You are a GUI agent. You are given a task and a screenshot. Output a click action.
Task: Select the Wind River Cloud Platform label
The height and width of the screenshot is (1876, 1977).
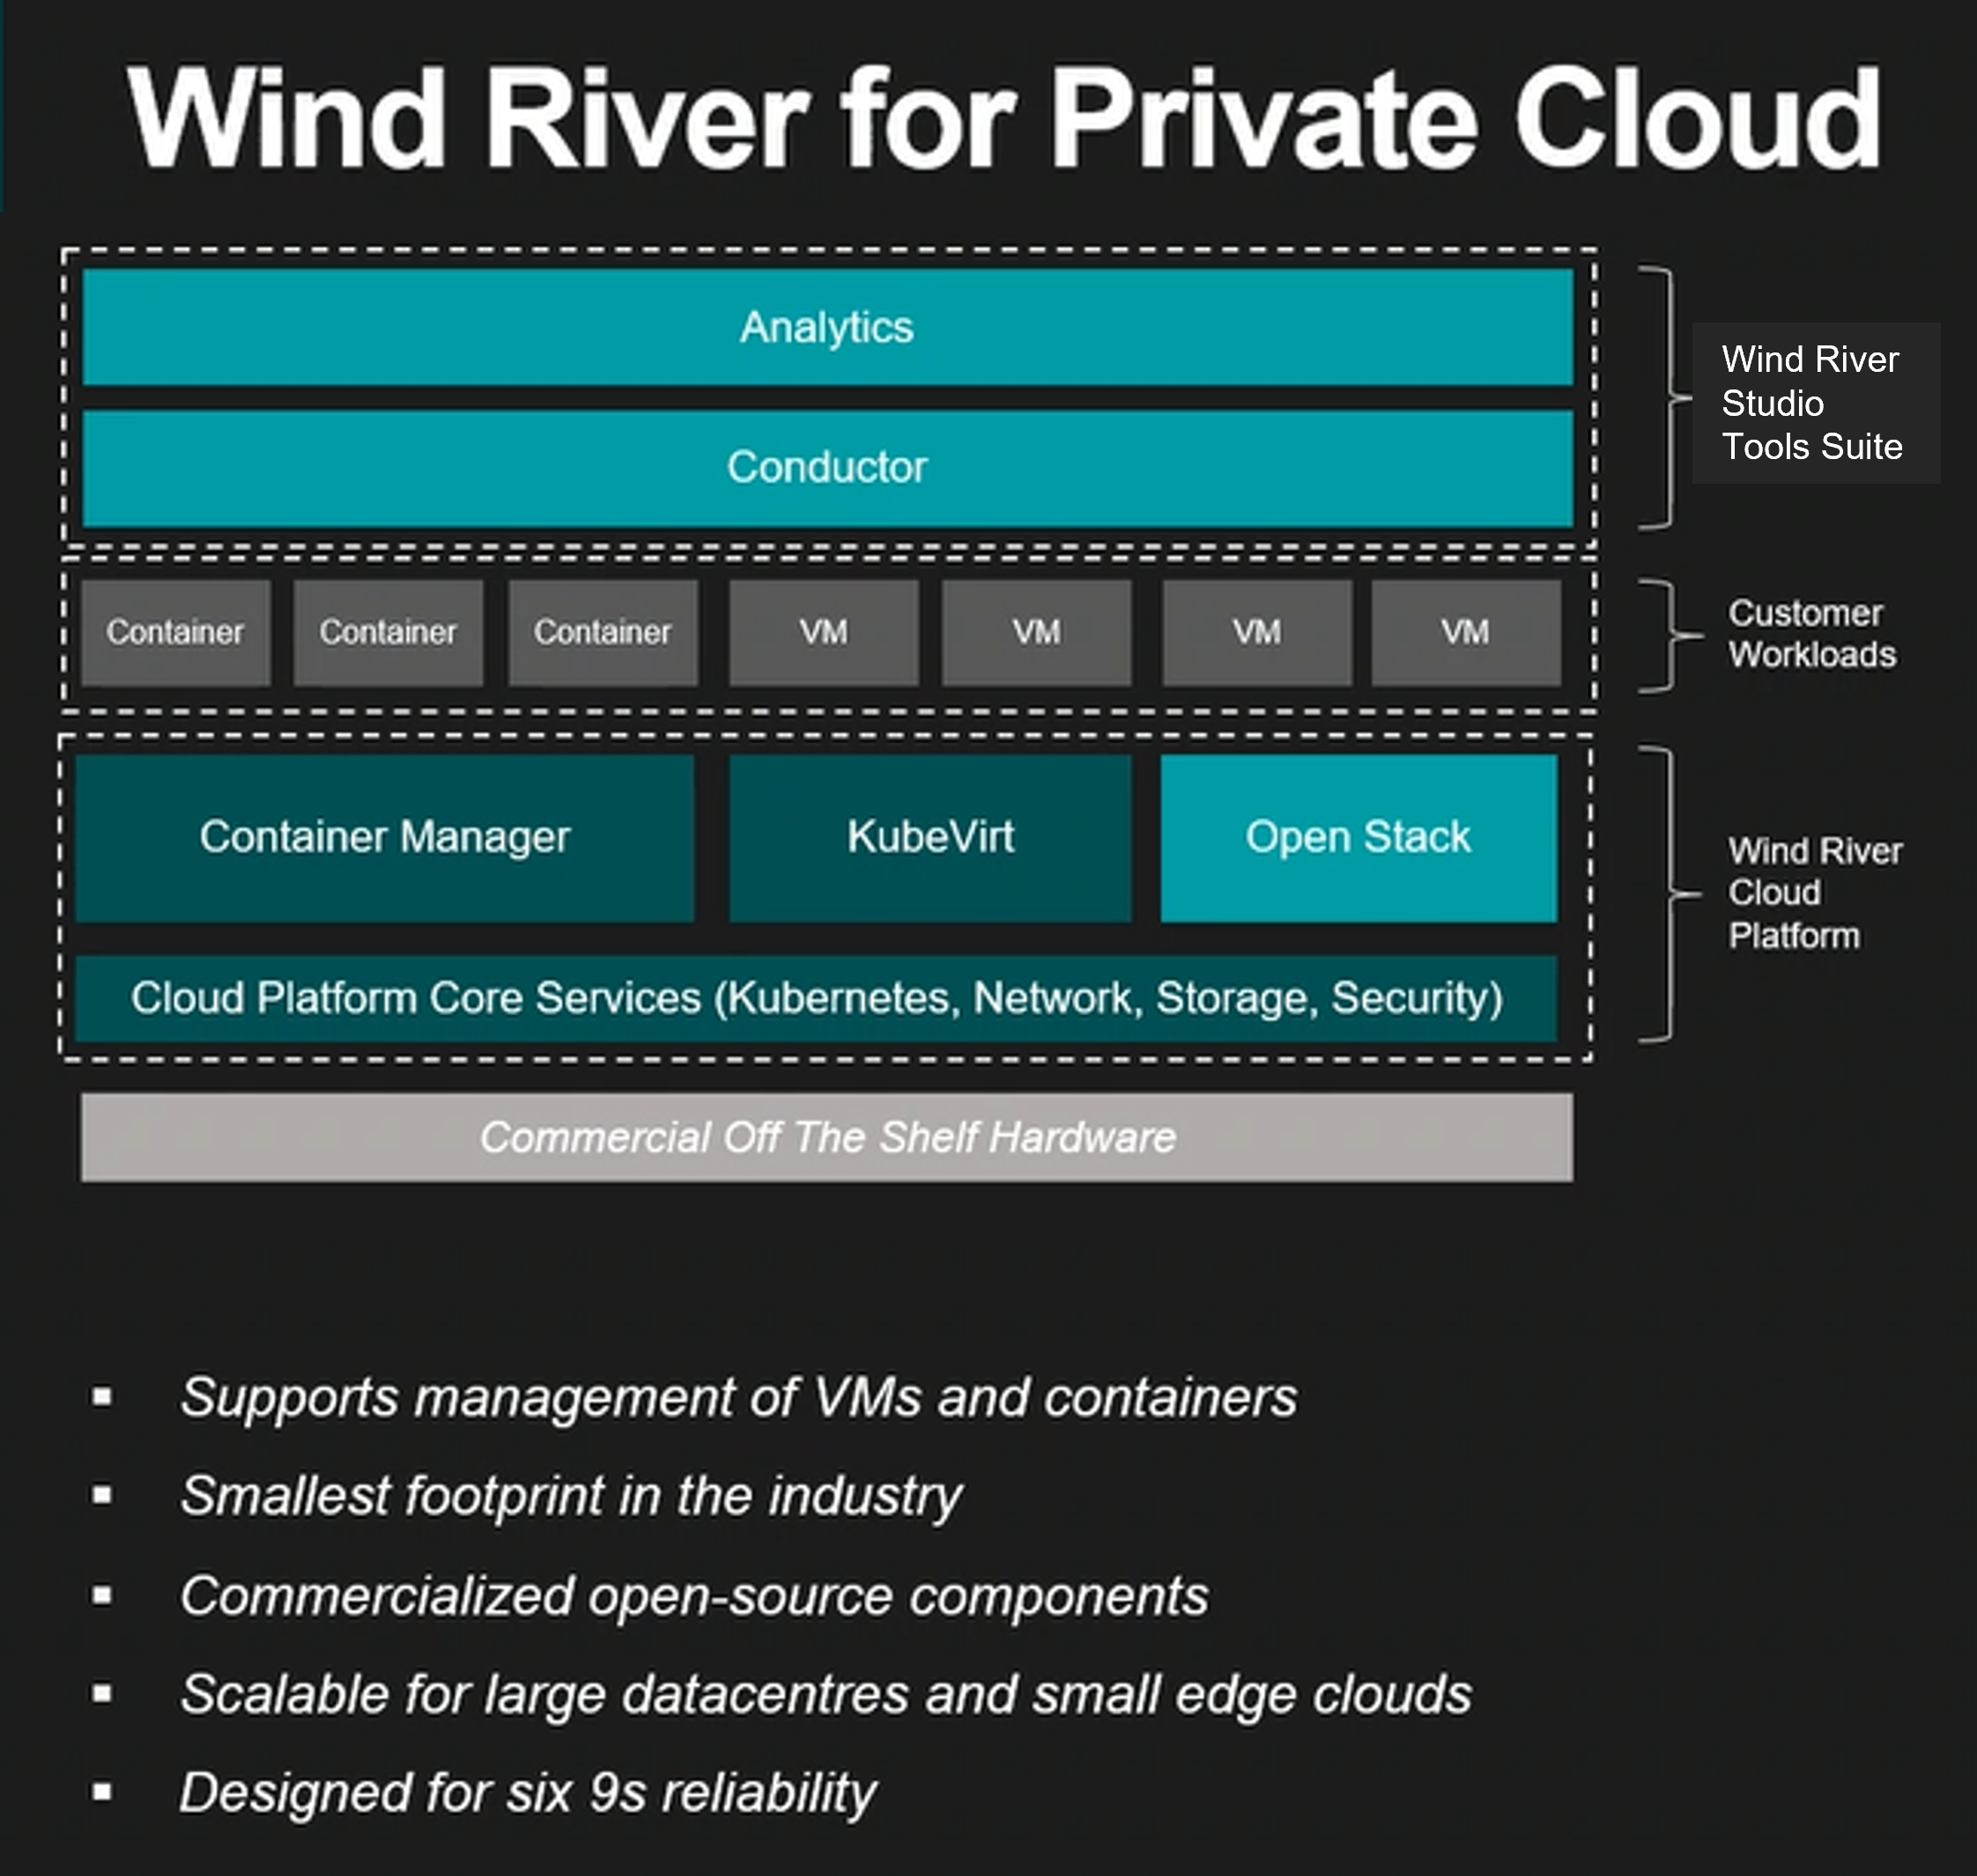1815,893
